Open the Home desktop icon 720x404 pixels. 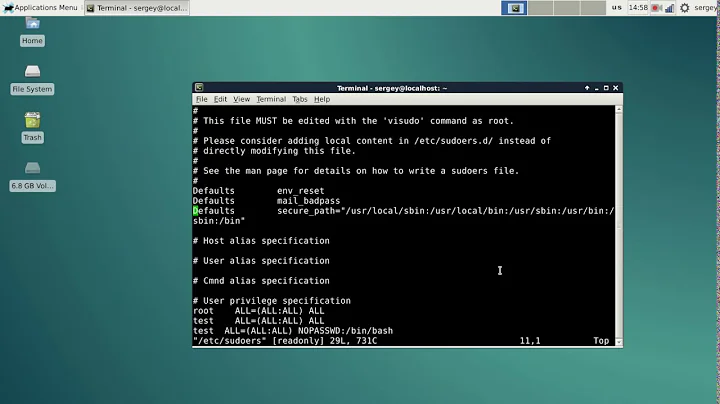pyautogui.click(x=32, y=31)
